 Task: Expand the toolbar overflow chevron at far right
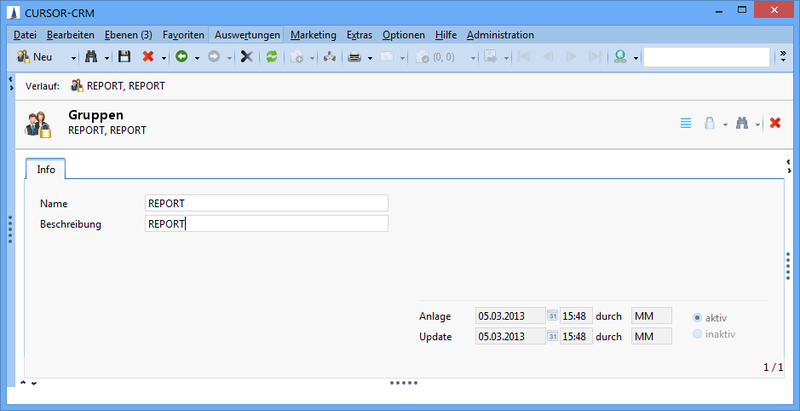pos(782,57)
